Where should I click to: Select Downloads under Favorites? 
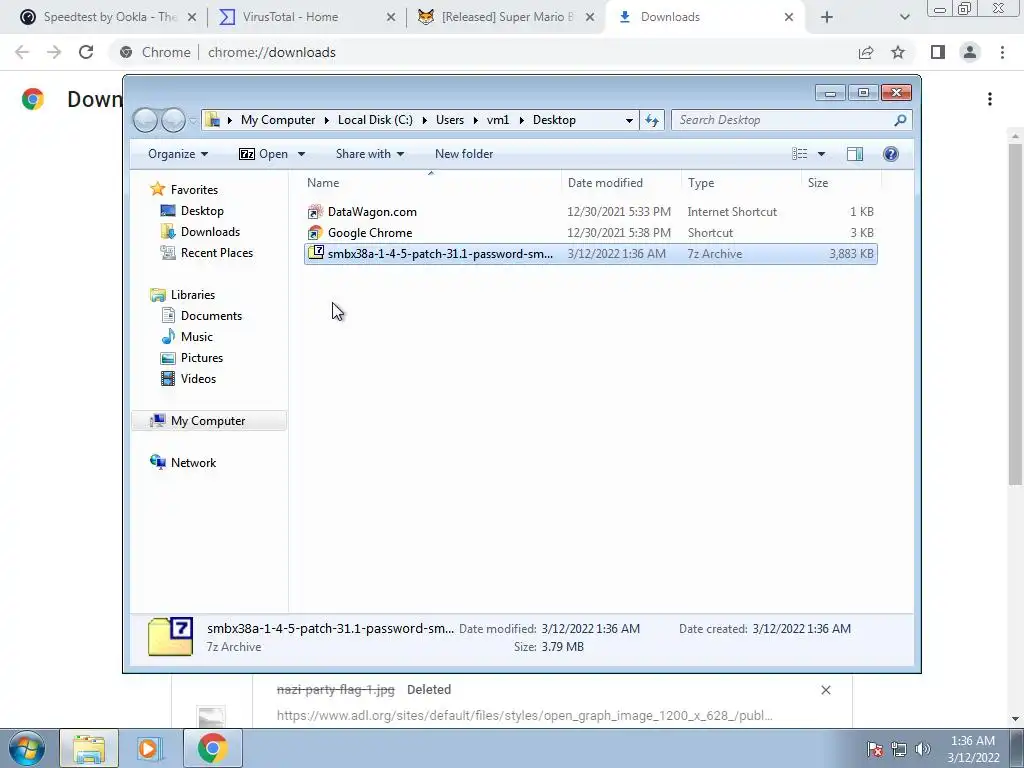tap(210, 232)
